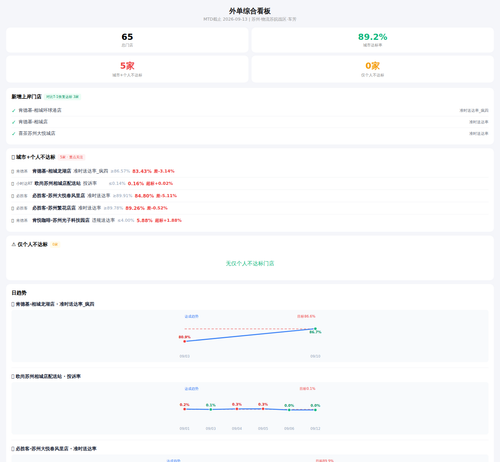Image resolution: width=500 pixels, height=462 pixels.
Task: Click the -3.14% gap figure
Action: [164, 171]
